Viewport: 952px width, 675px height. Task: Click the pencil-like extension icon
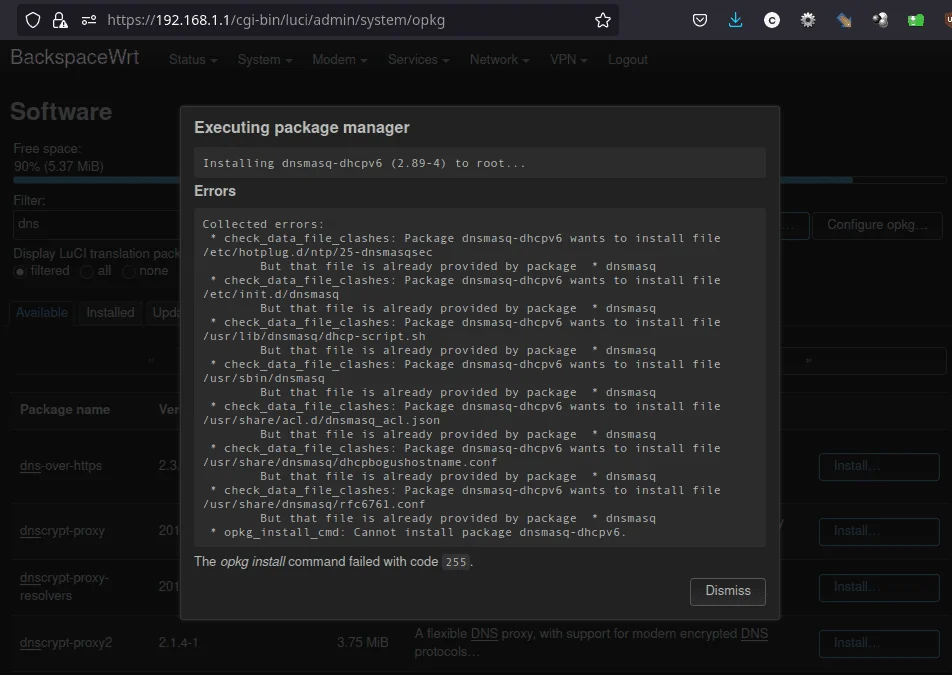point(844,20)
